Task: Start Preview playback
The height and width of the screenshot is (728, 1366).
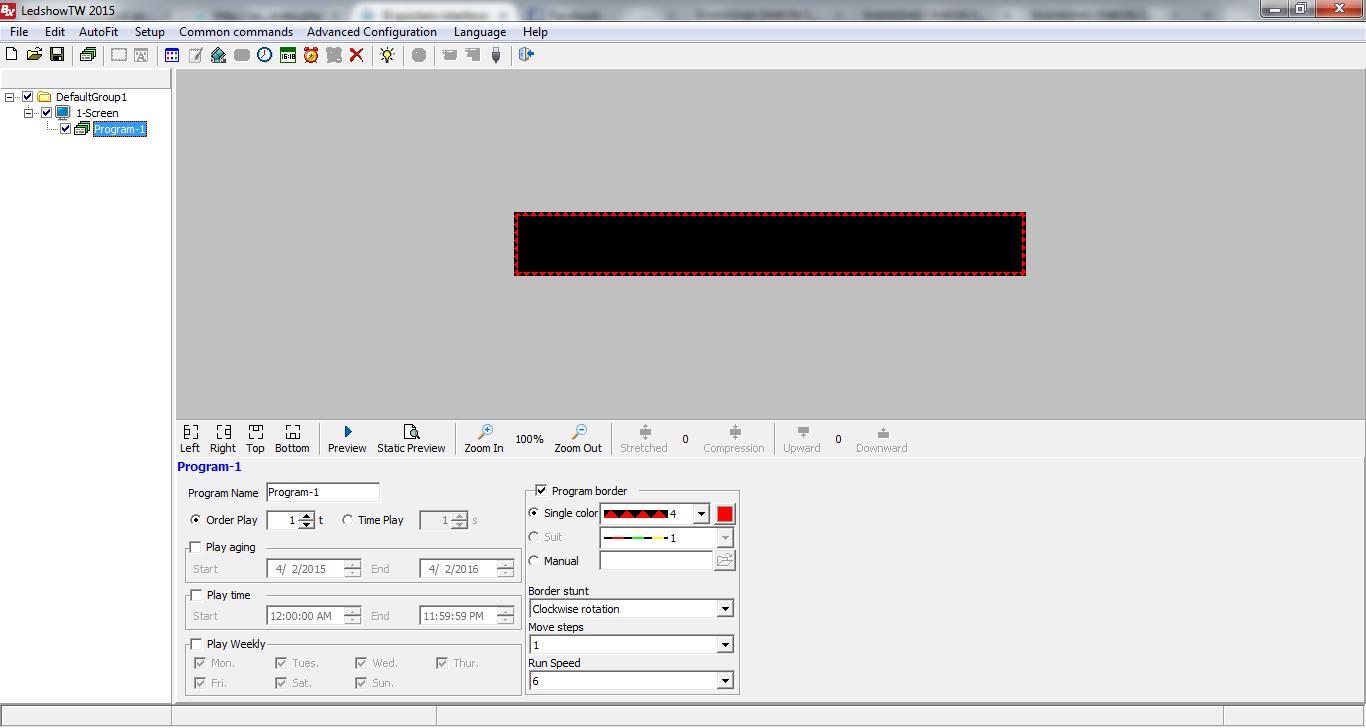Action: (347, 439)
